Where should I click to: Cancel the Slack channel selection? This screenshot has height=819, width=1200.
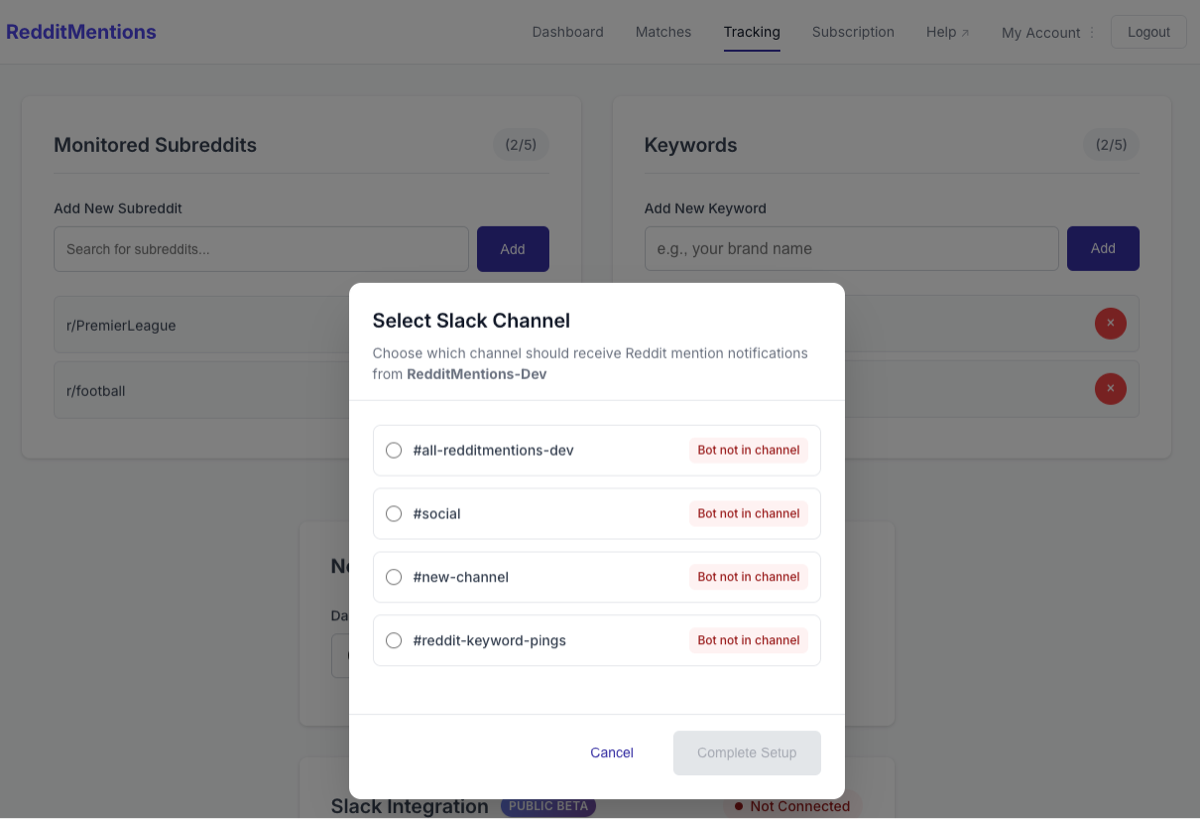(611, 752)
